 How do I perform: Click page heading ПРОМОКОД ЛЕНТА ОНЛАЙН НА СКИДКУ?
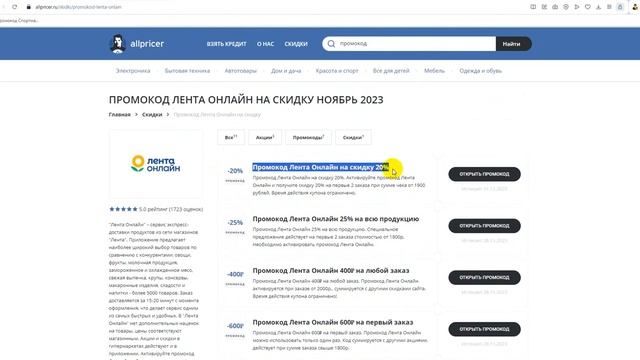pyautogui.click(x=246, y=100)
